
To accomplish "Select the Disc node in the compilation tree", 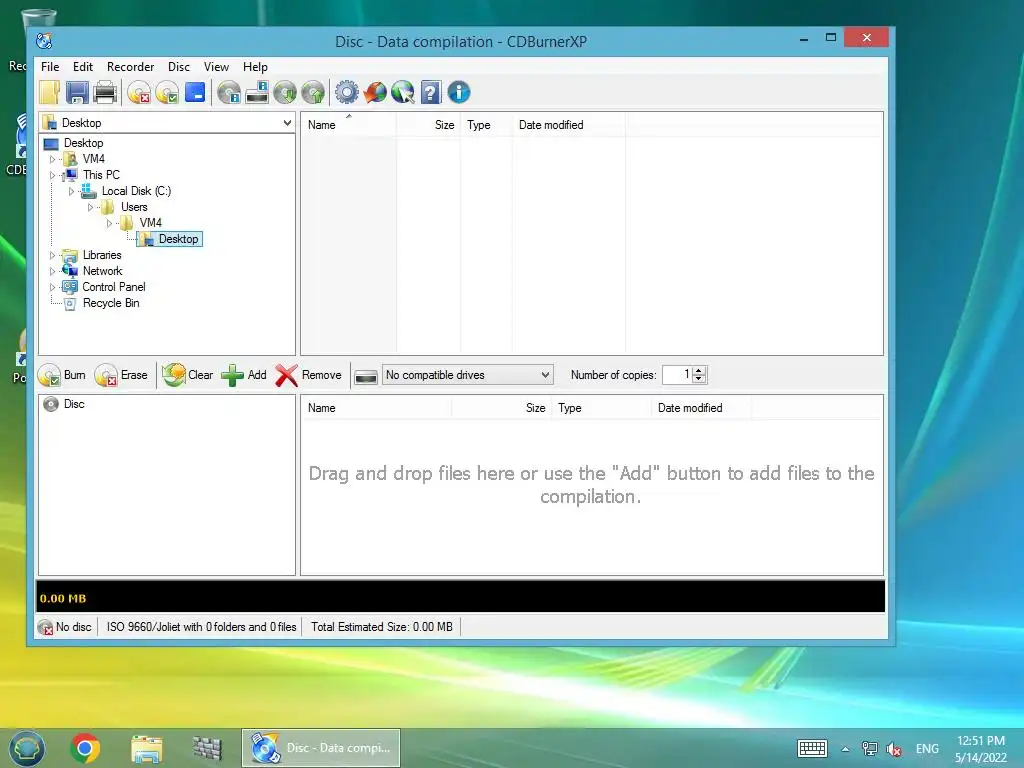I will point(74,404).
